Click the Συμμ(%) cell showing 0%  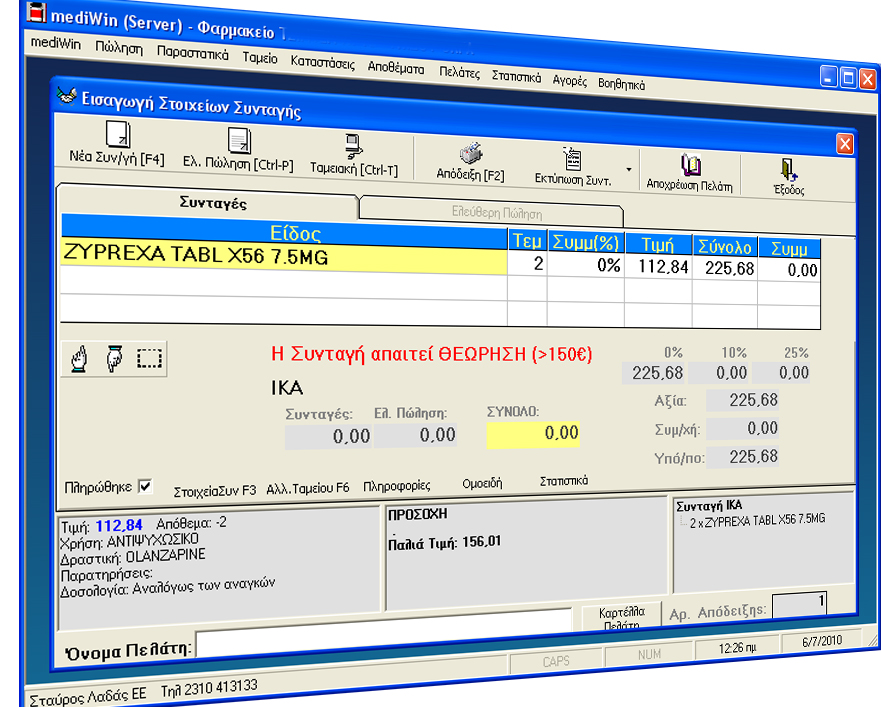tap(586, 264)
